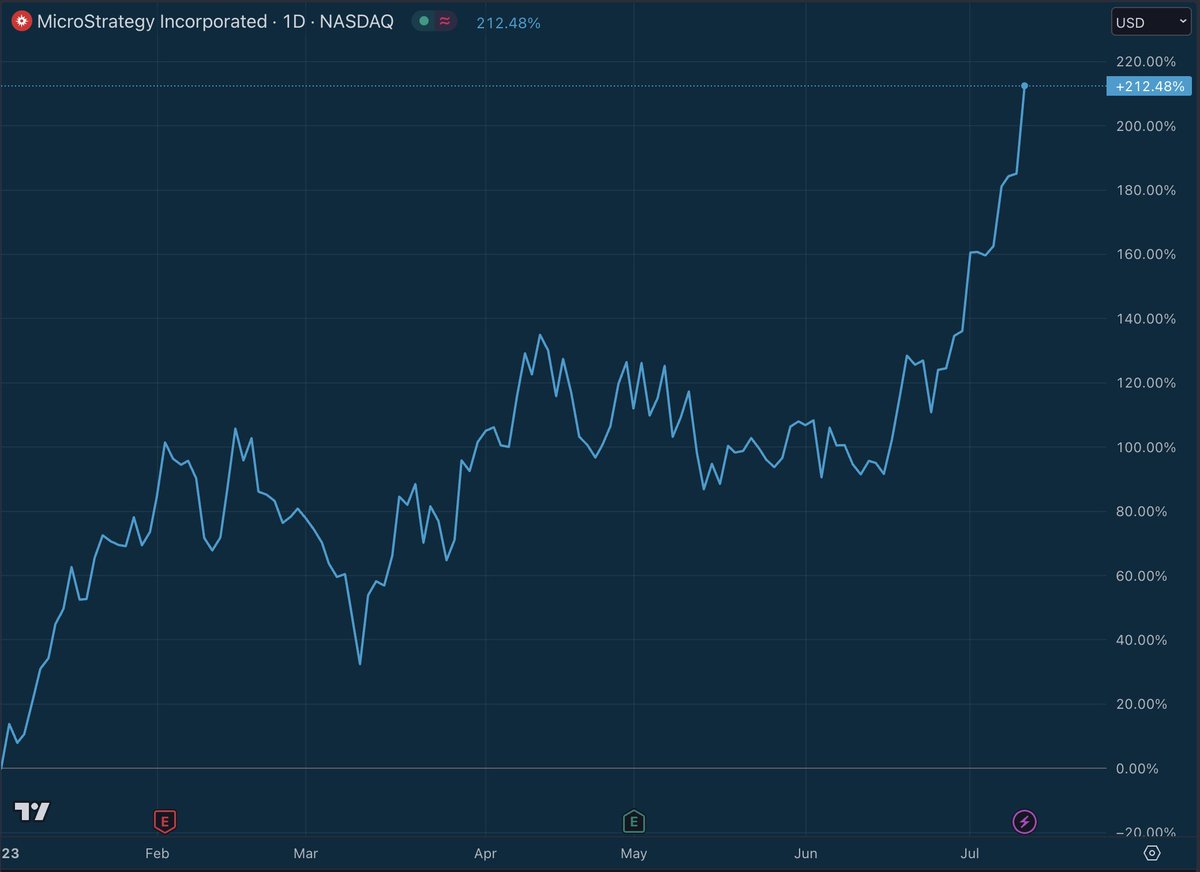Click the 100.00% axis label

pos(1146,447)
